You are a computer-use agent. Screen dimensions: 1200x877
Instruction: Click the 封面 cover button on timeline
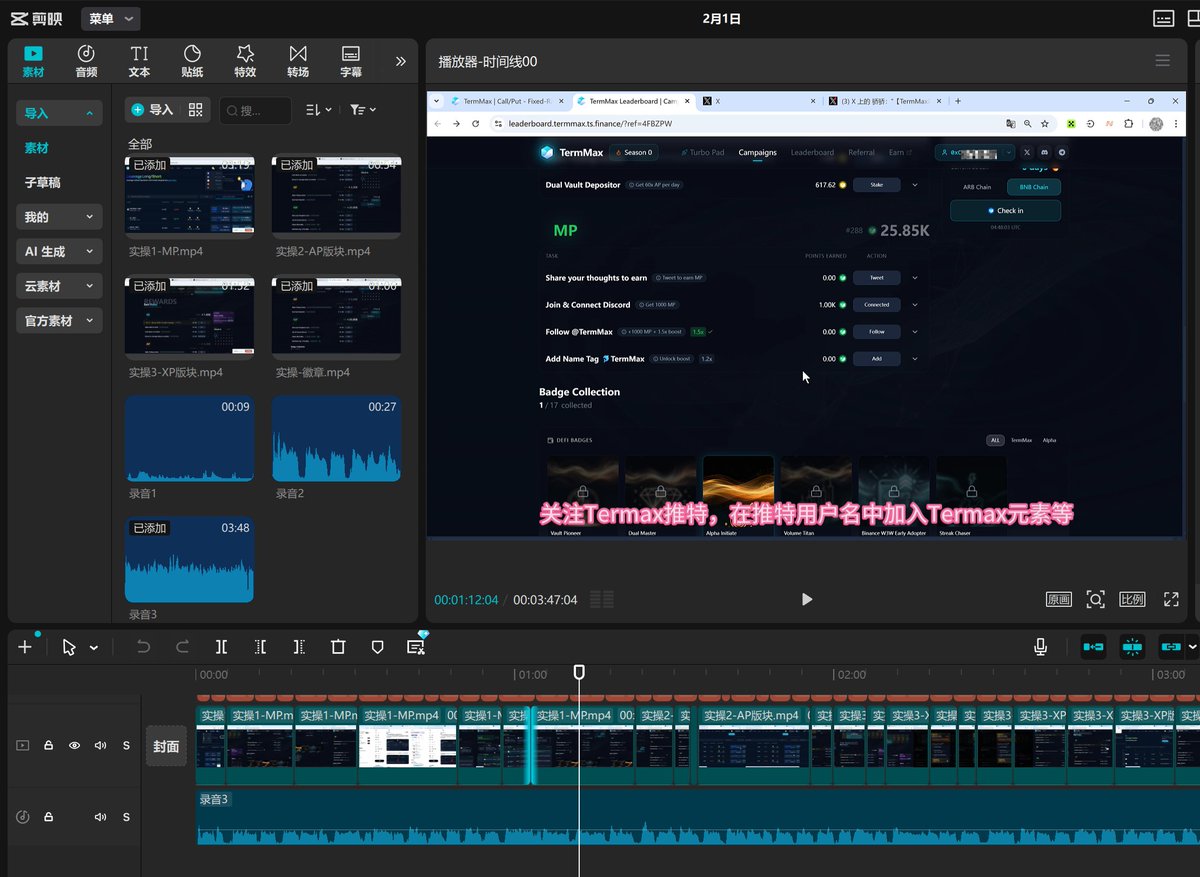166,746
